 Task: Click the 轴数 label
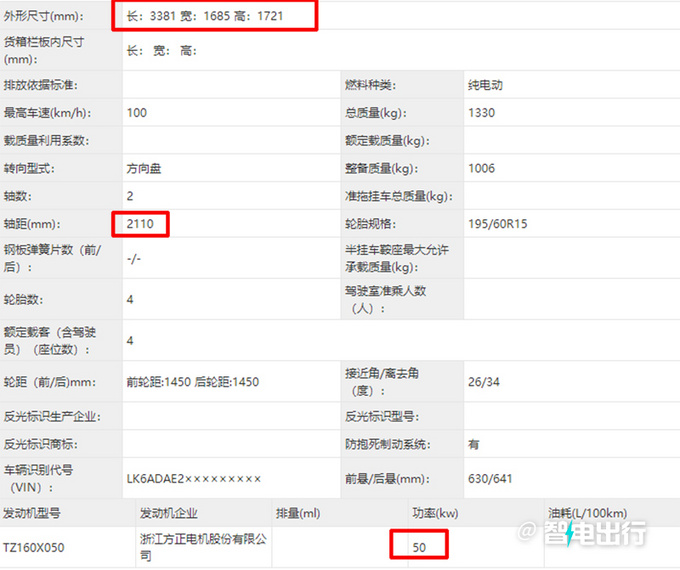[17, 196]
